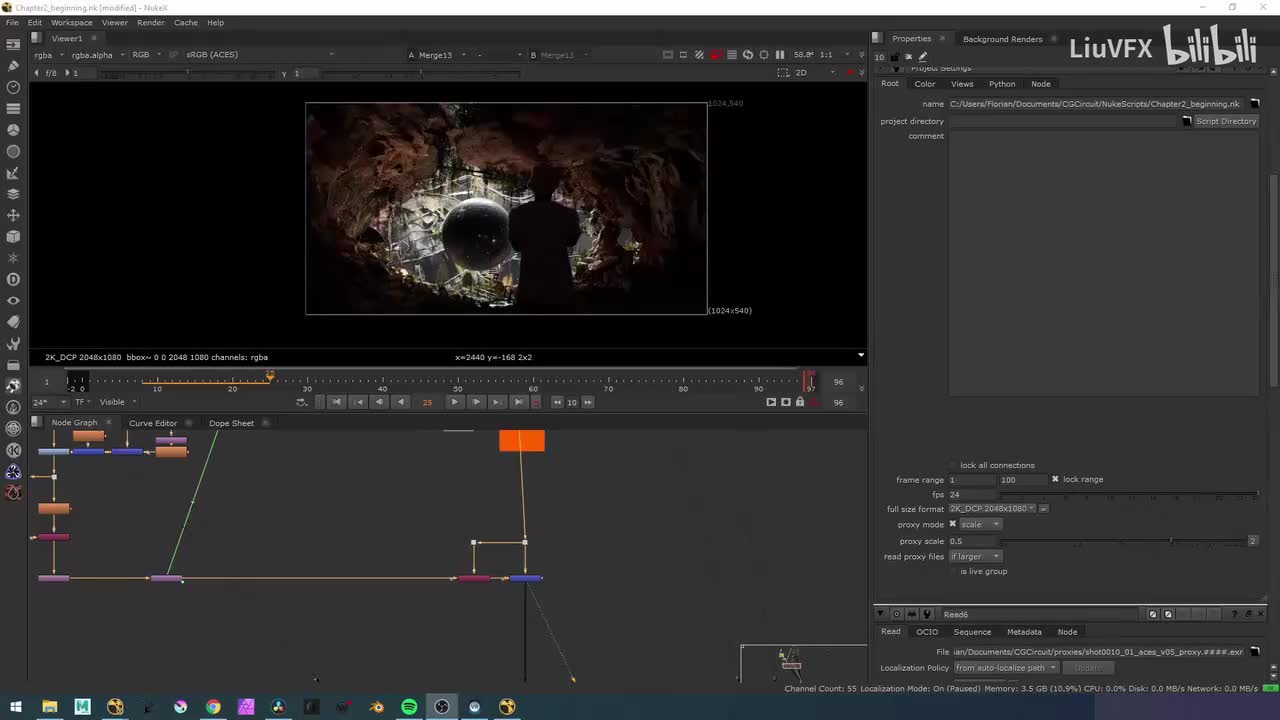
Task: Close the Read6 properties panel
Action: [x=1260, y=614]
